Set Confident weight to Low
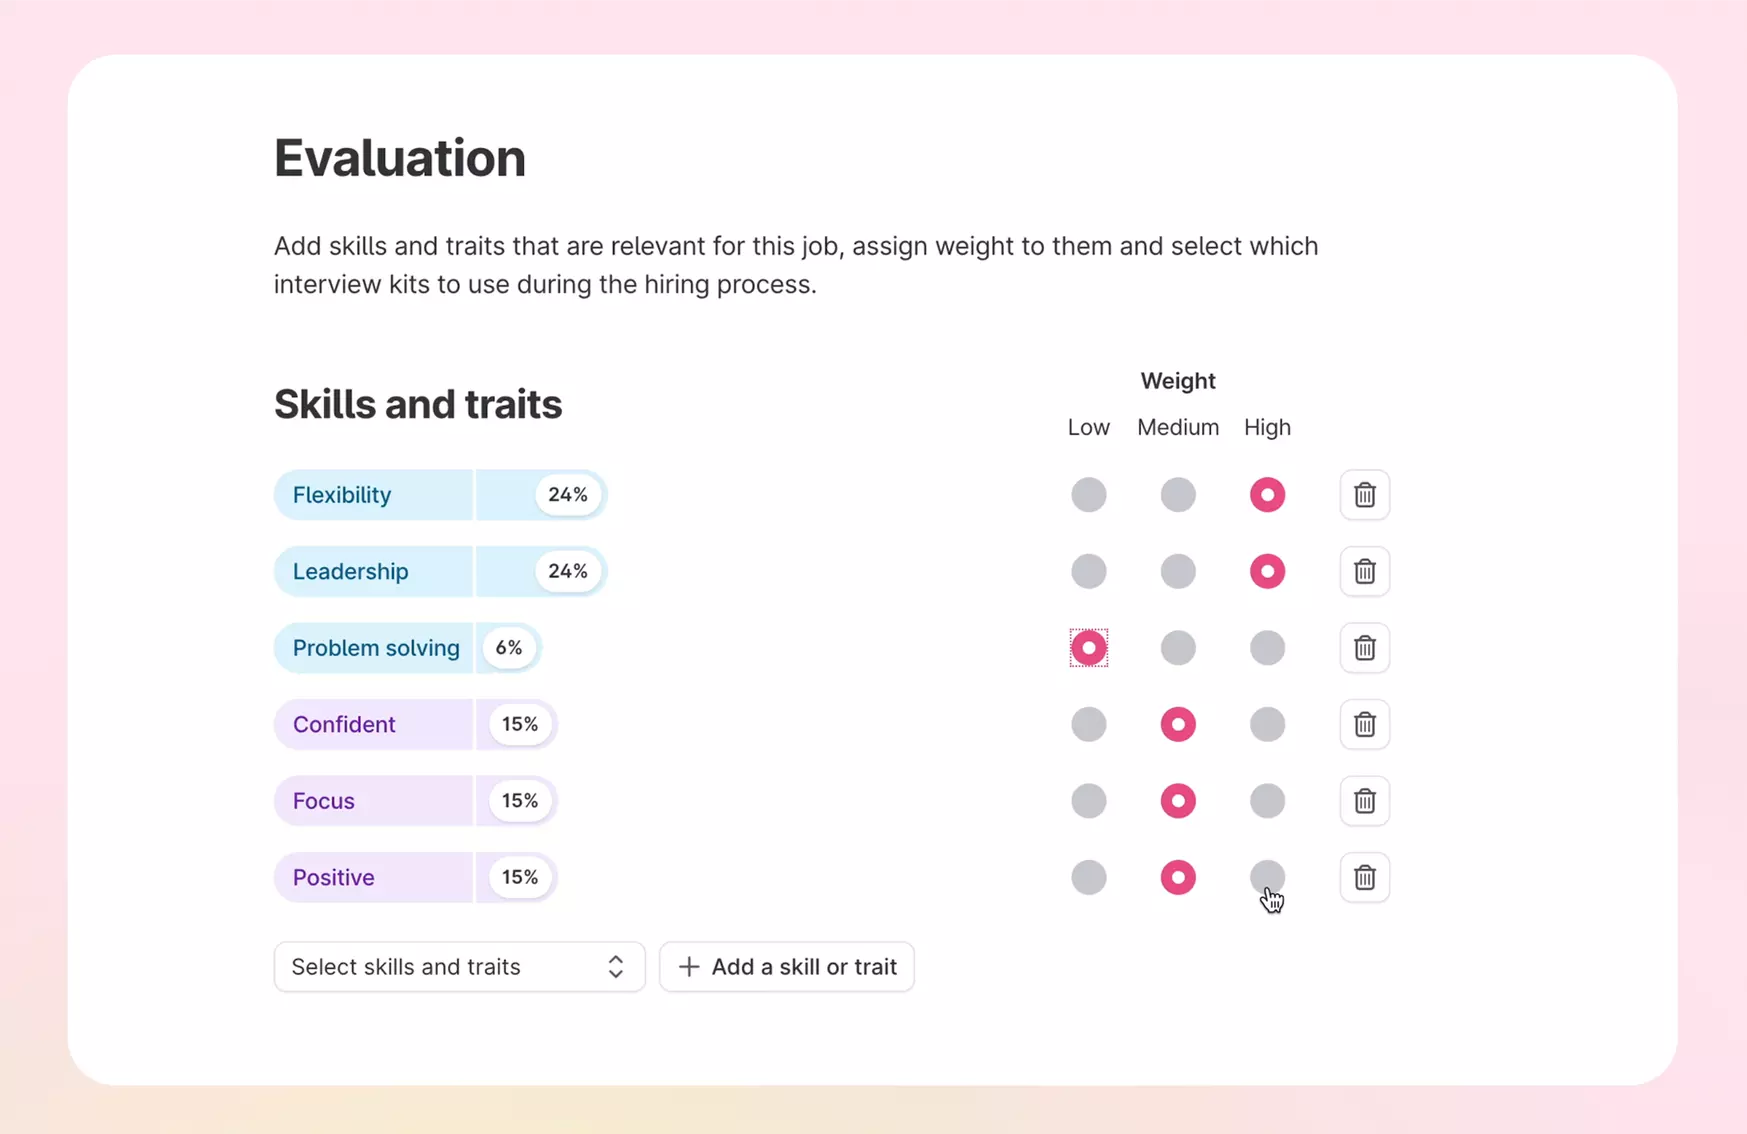 point(1088,724)
